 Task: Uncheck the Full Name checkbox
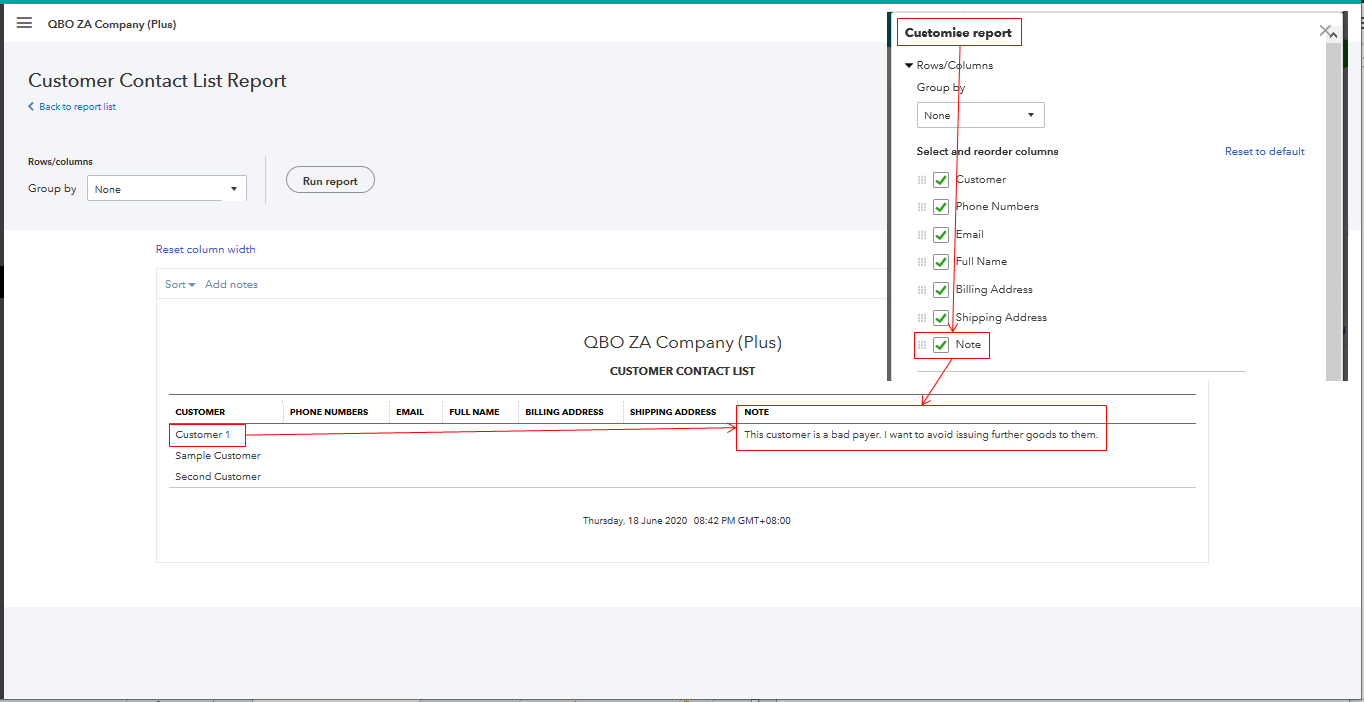point(940,261)
